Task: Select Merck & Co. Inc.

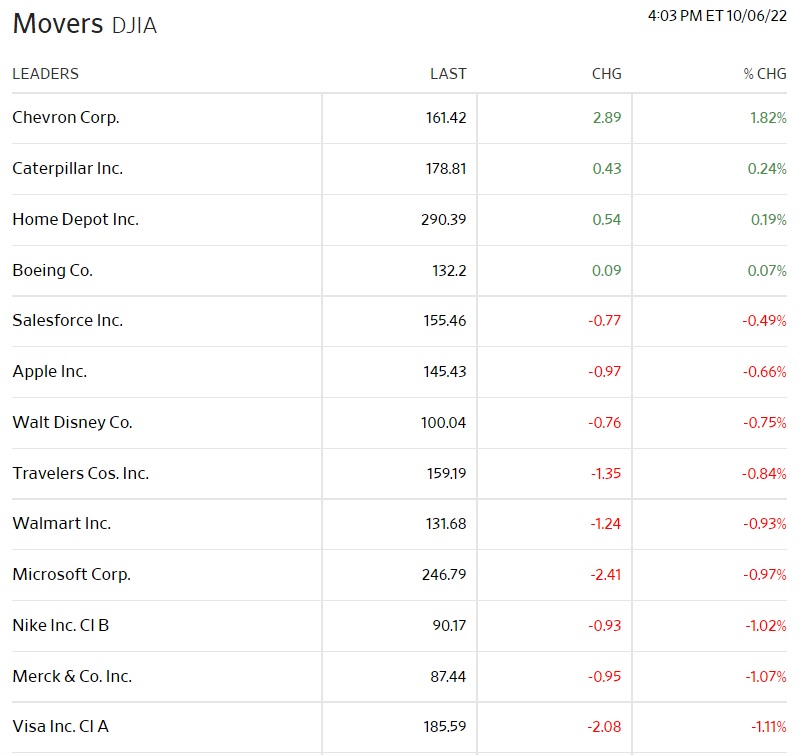Action: pyautogui.click(x=72, y=676)
